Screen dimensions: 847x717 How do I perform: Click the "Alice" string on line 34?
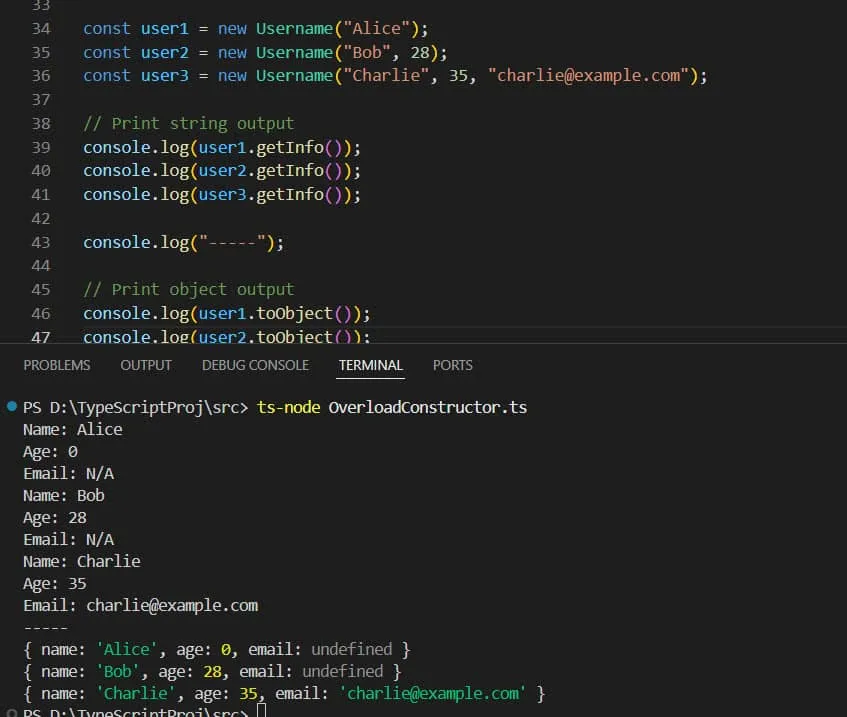pos(377,29)
